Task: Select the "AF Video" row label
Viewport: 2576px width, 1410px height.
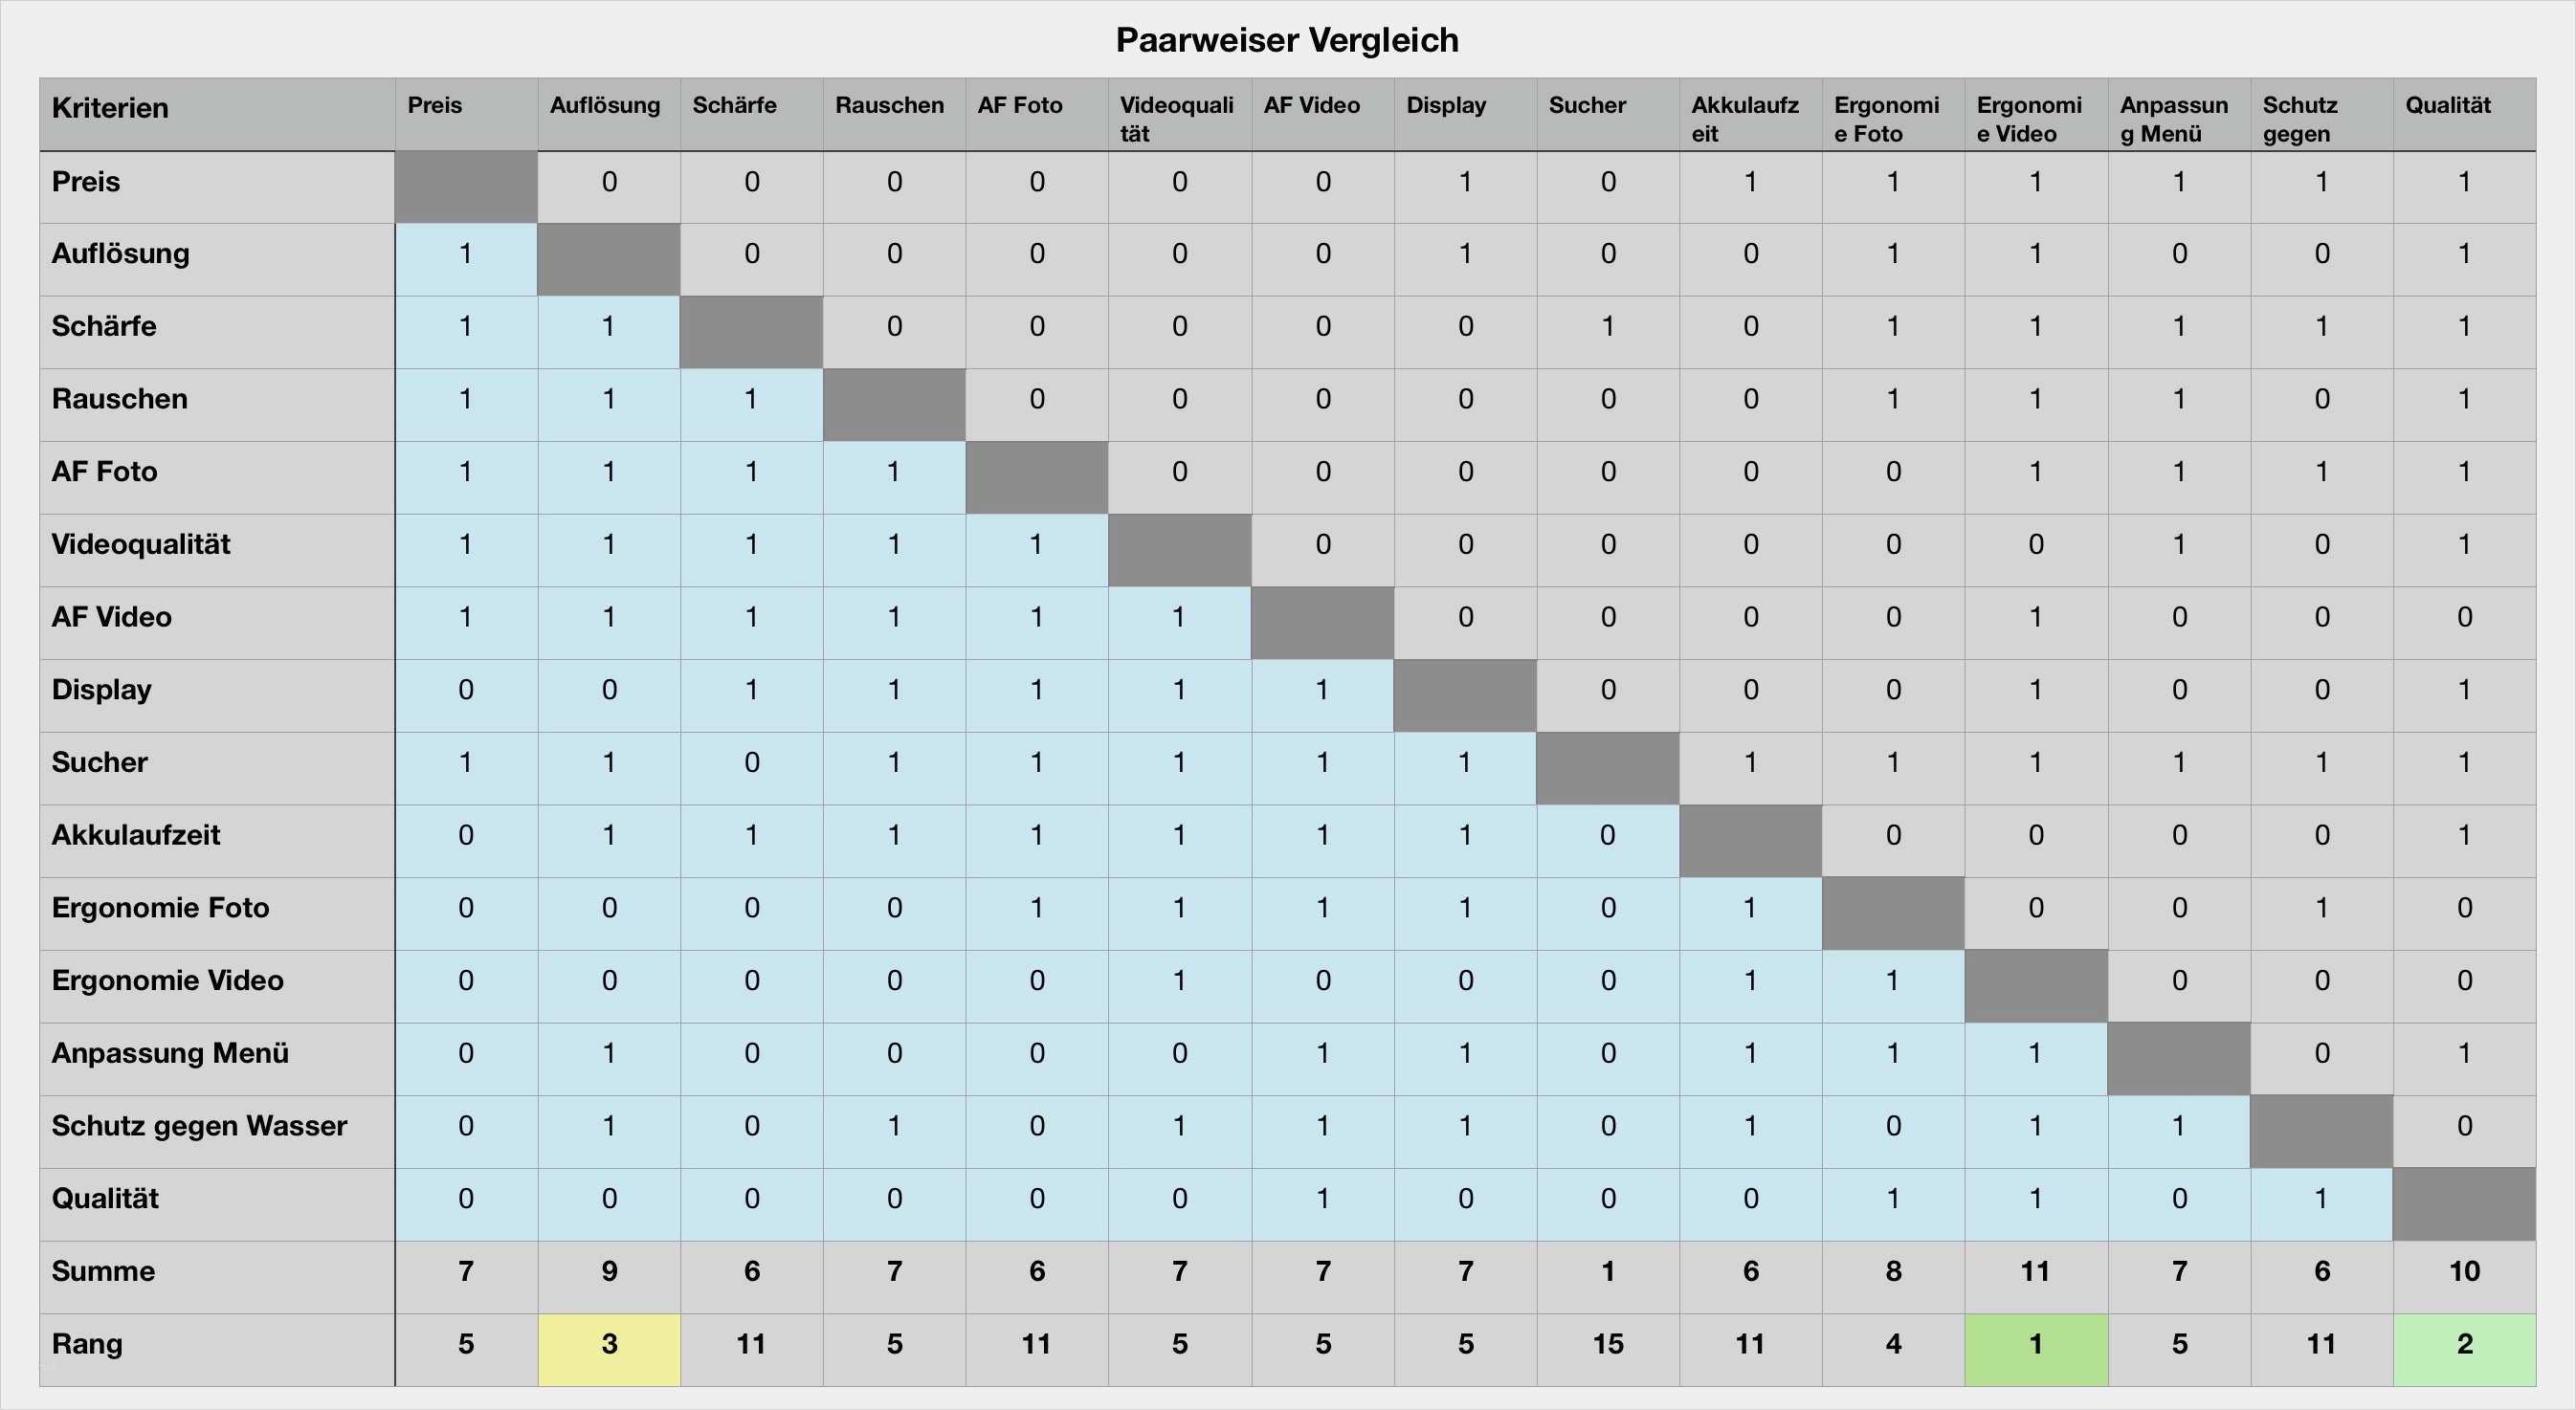Action: click(112, 617)
